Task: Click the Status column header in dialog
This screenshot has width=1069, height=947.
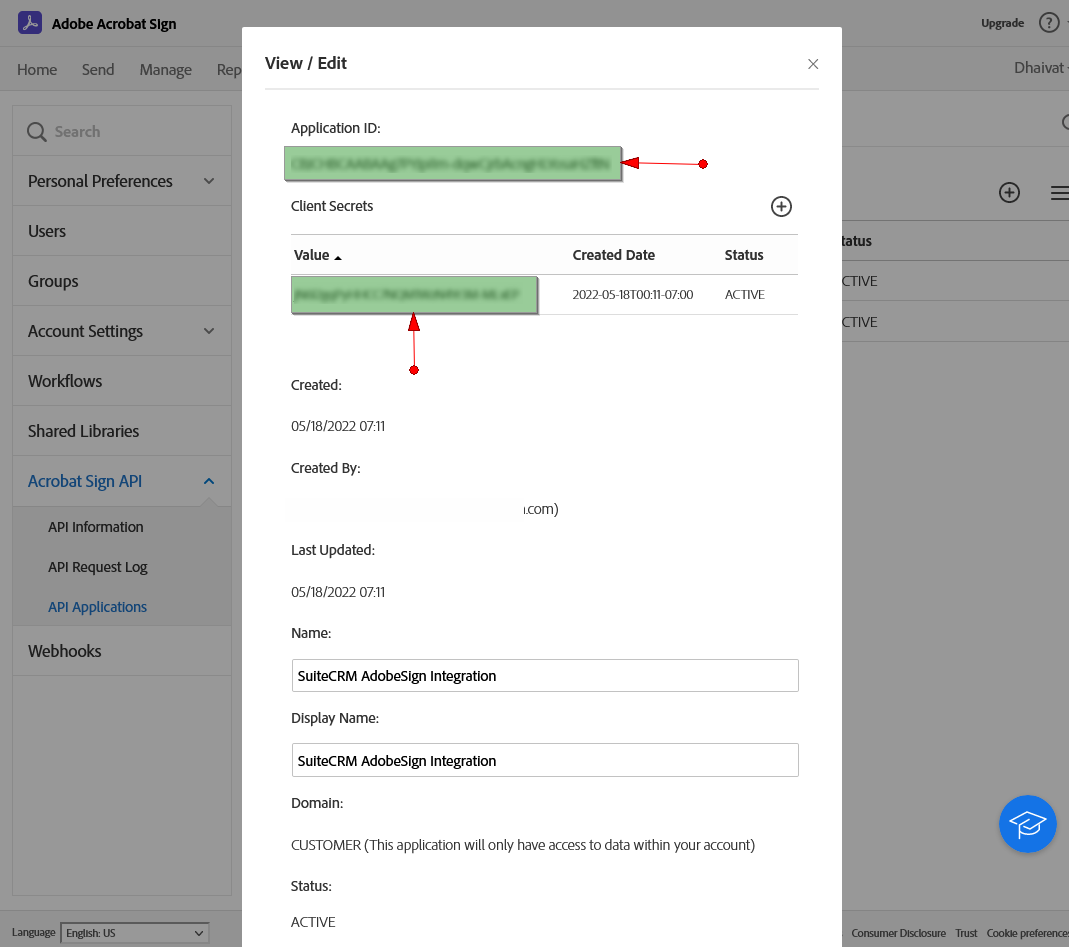Action: click(744, 255)
